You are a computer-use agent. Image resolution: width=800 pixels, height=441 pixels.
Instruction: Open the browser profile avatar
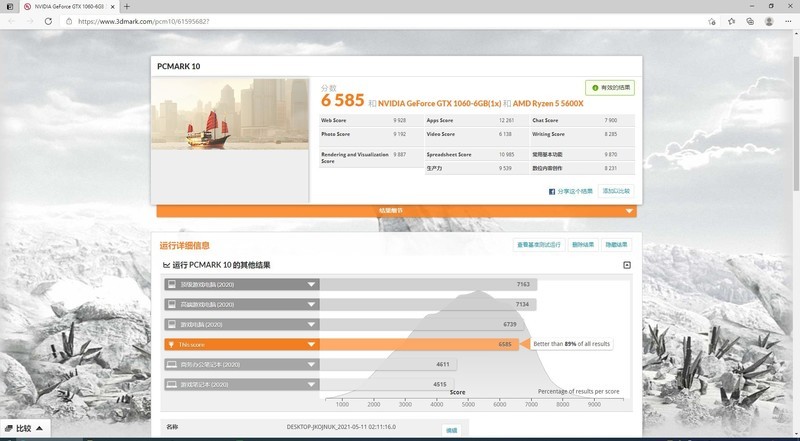tap(769, 21)
